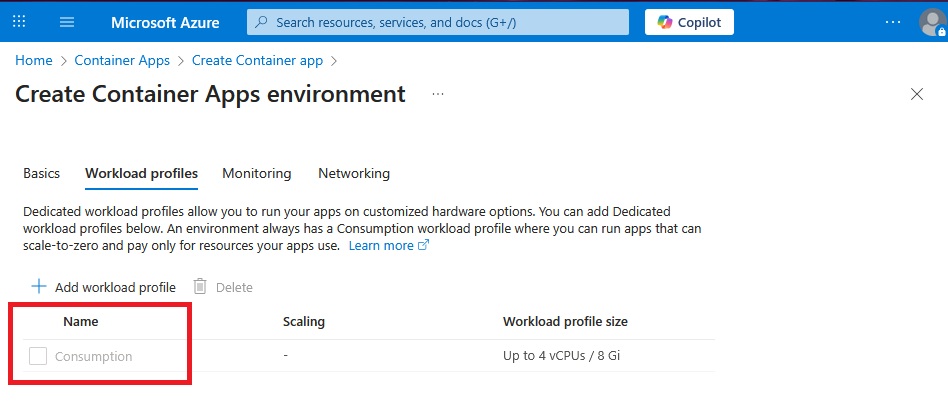Open the portal hamburger menu
This screenshot has height=403, width=948.
67,22
